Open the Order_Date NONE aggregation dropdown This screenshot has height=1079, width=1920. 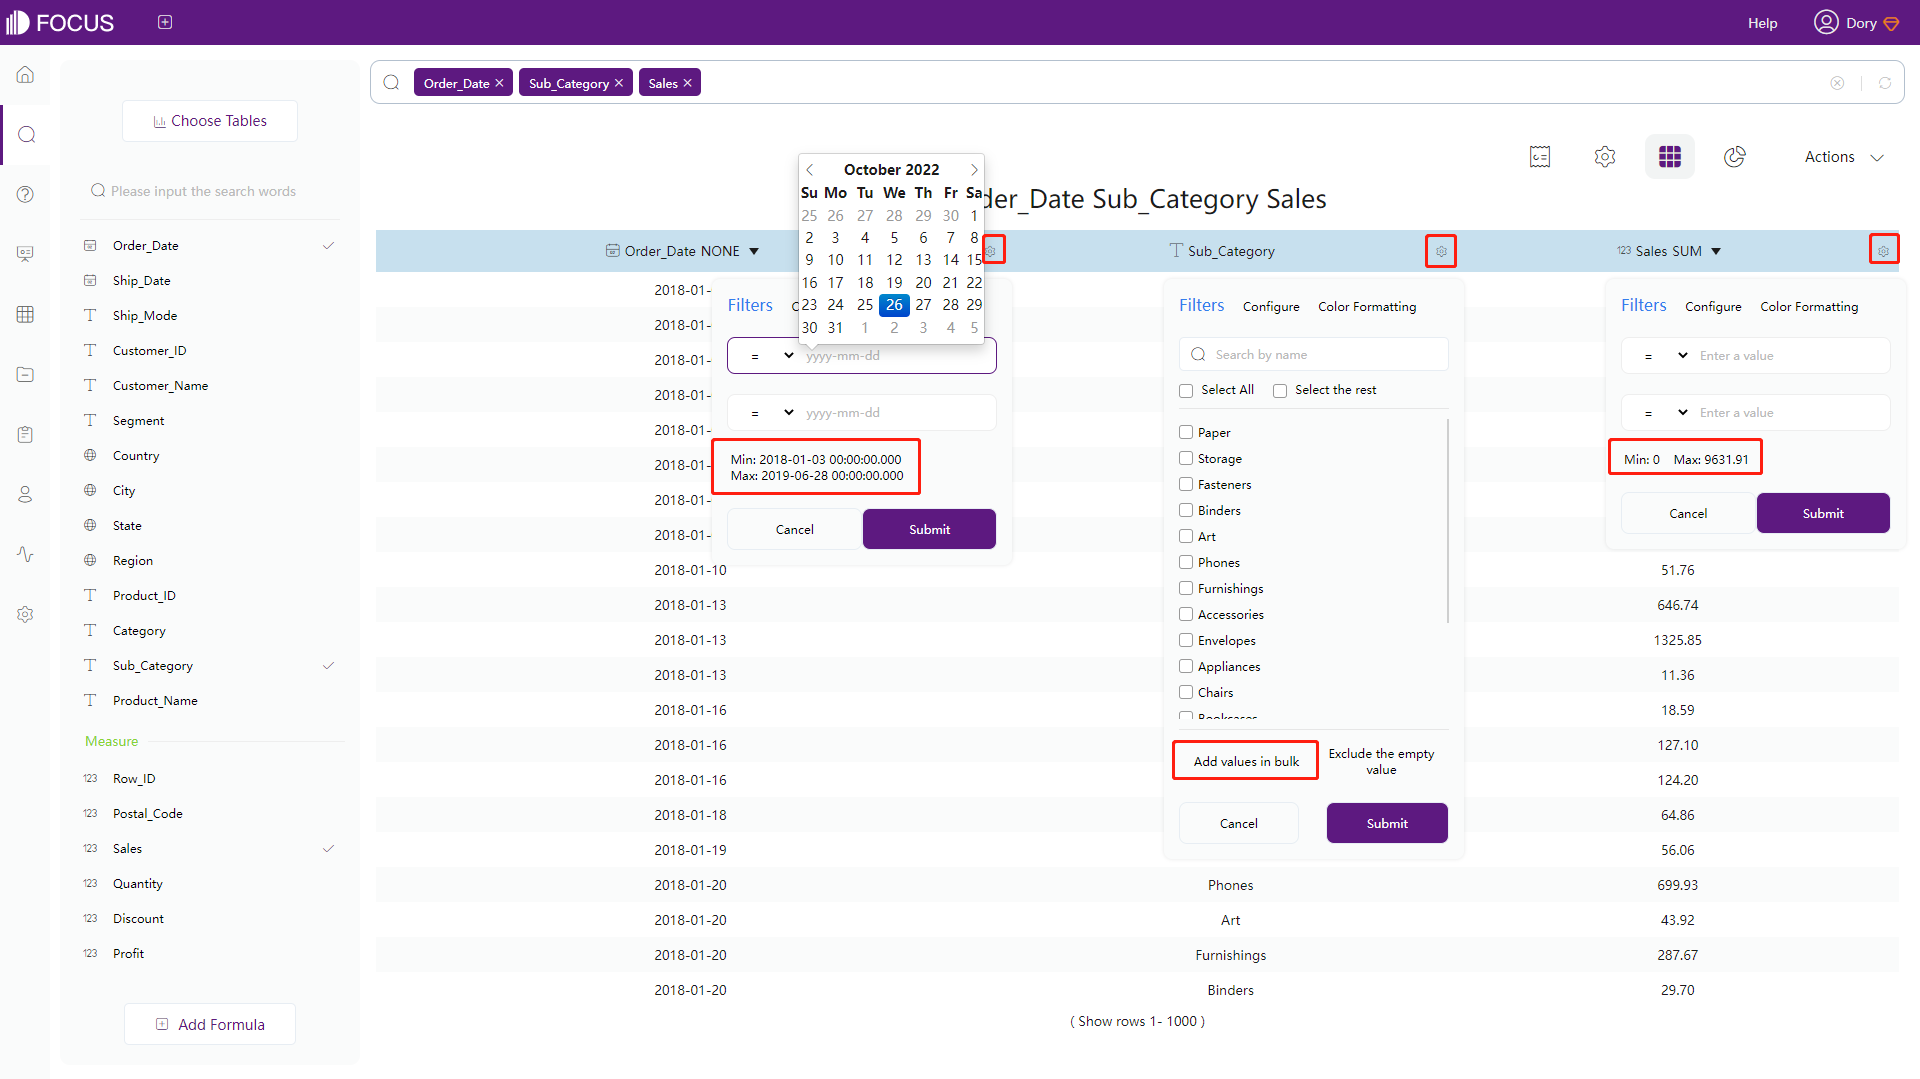pos(754,252)
